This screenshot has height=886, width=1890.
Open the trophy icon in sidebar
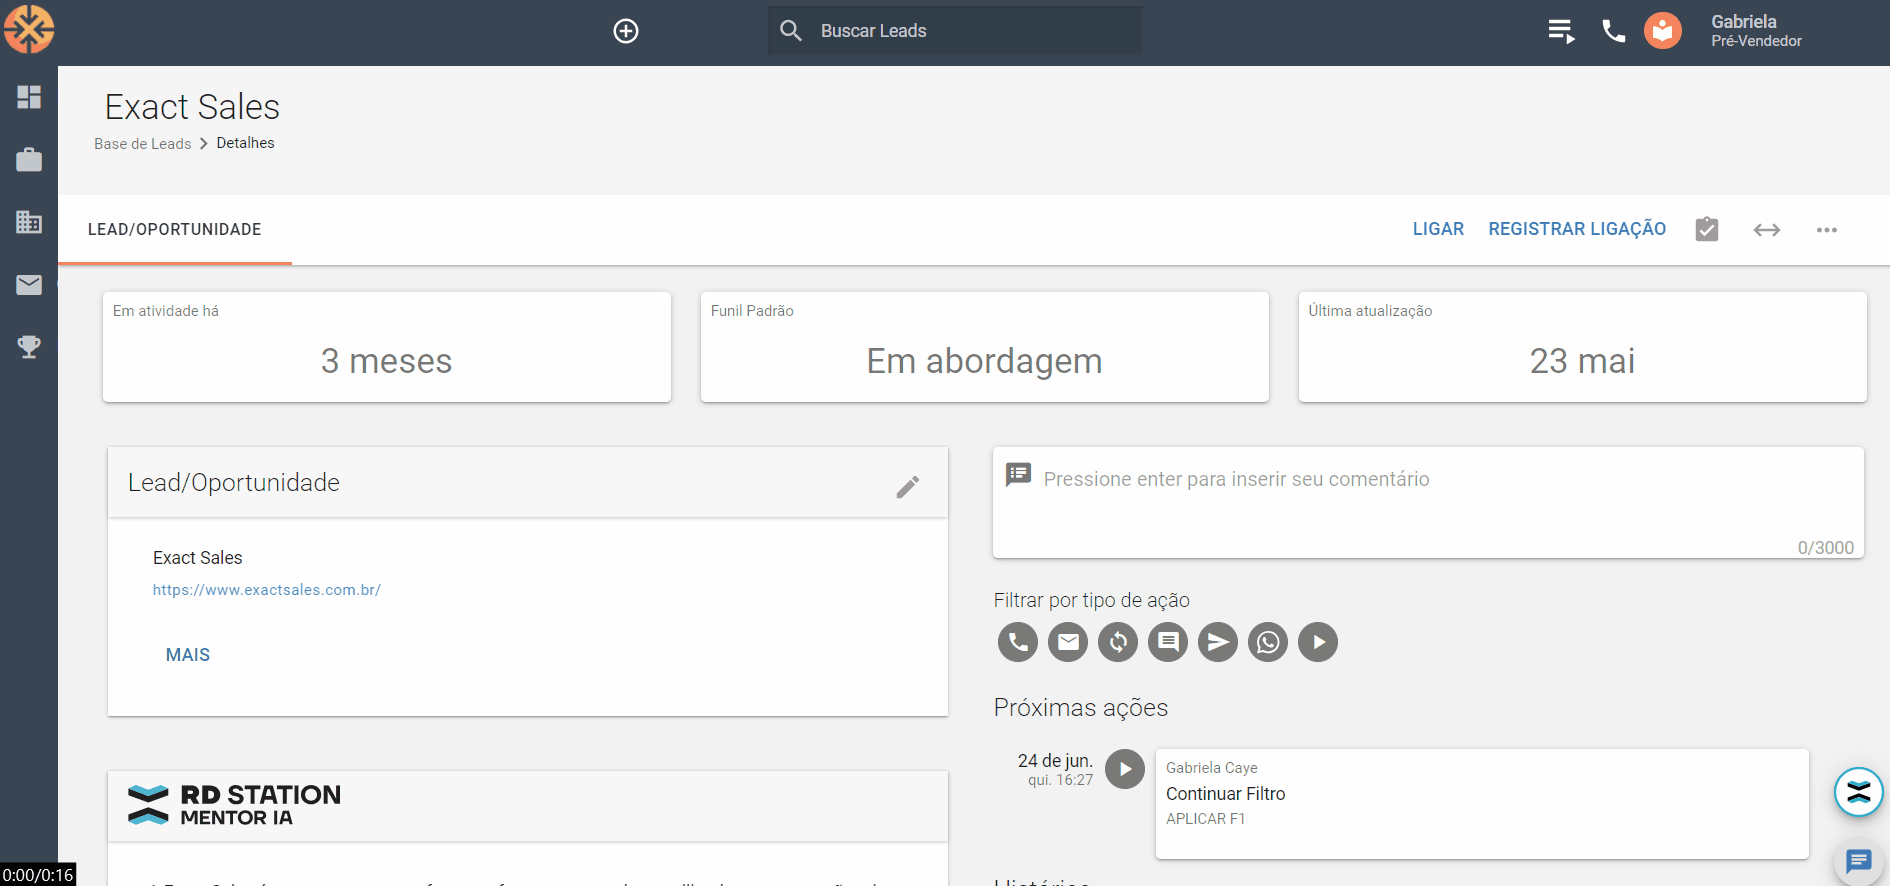(x=29, y=347)
